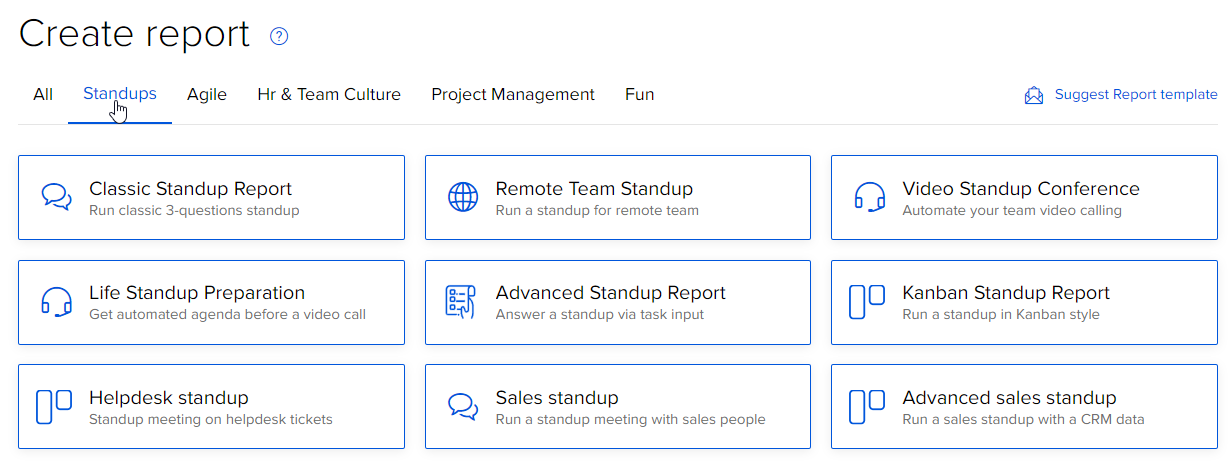Click the Sales standup chat bubbles icon
Image resolution: width=1231 pixels, height=461 pixels.
tap(463, 407)
